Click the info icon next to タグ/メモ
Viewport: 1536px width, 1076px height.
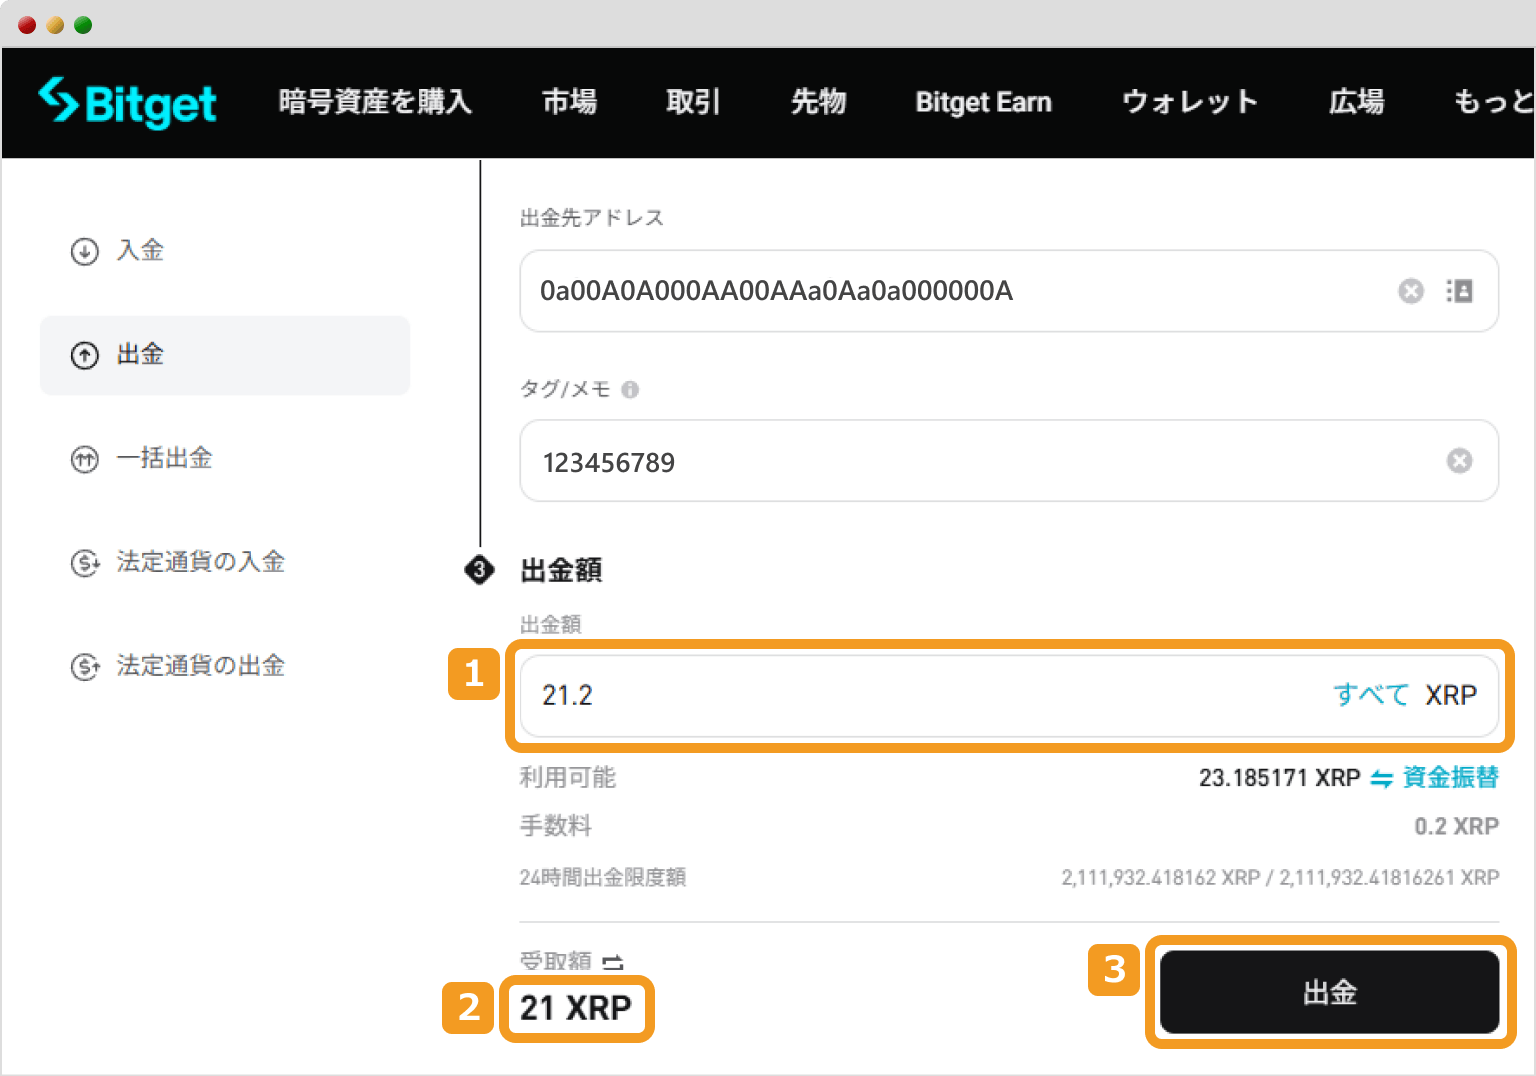tap(629, 390)
